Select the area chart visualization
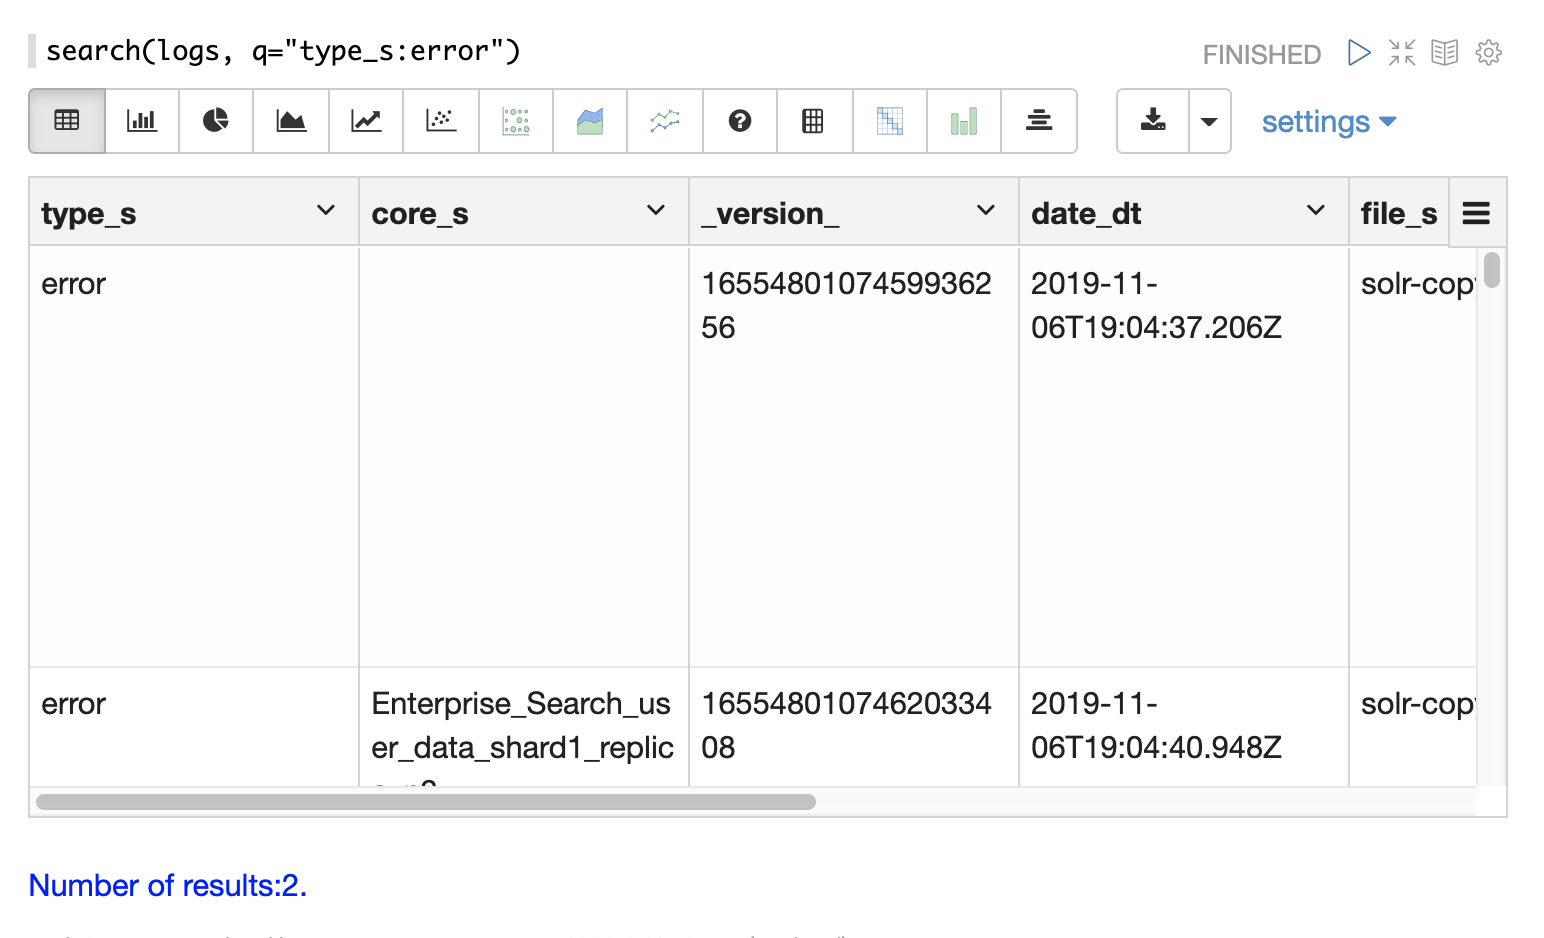Screen dimensions: 1544x938 (291, 121)
